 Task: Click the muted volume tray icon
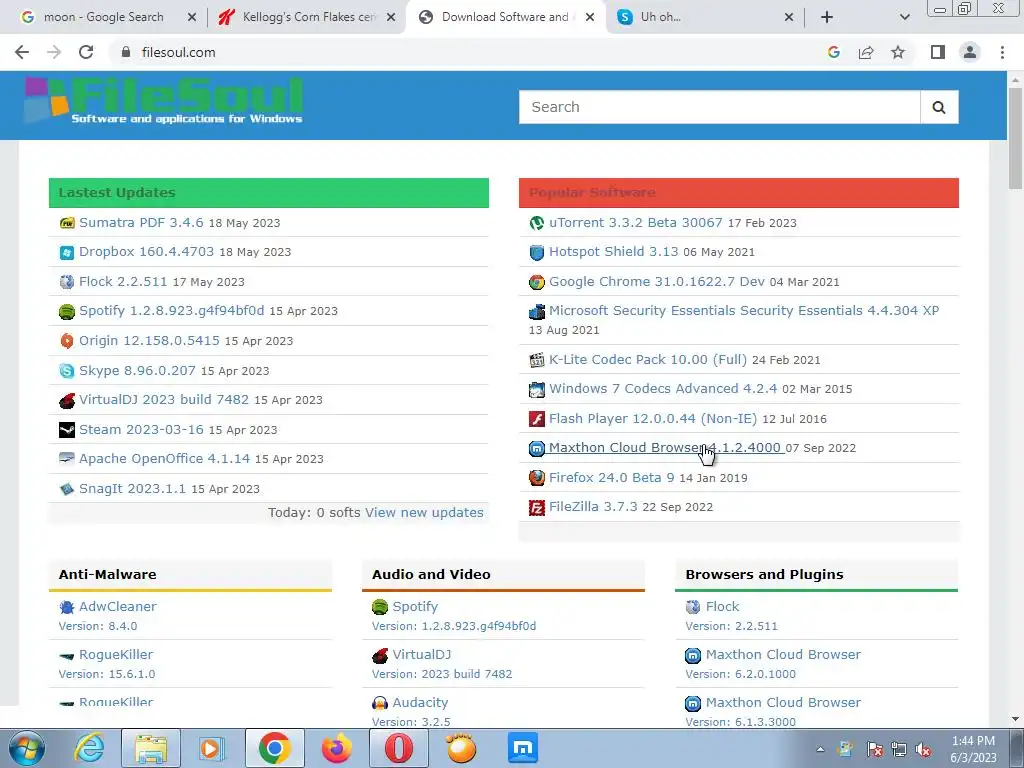(923, 750)
